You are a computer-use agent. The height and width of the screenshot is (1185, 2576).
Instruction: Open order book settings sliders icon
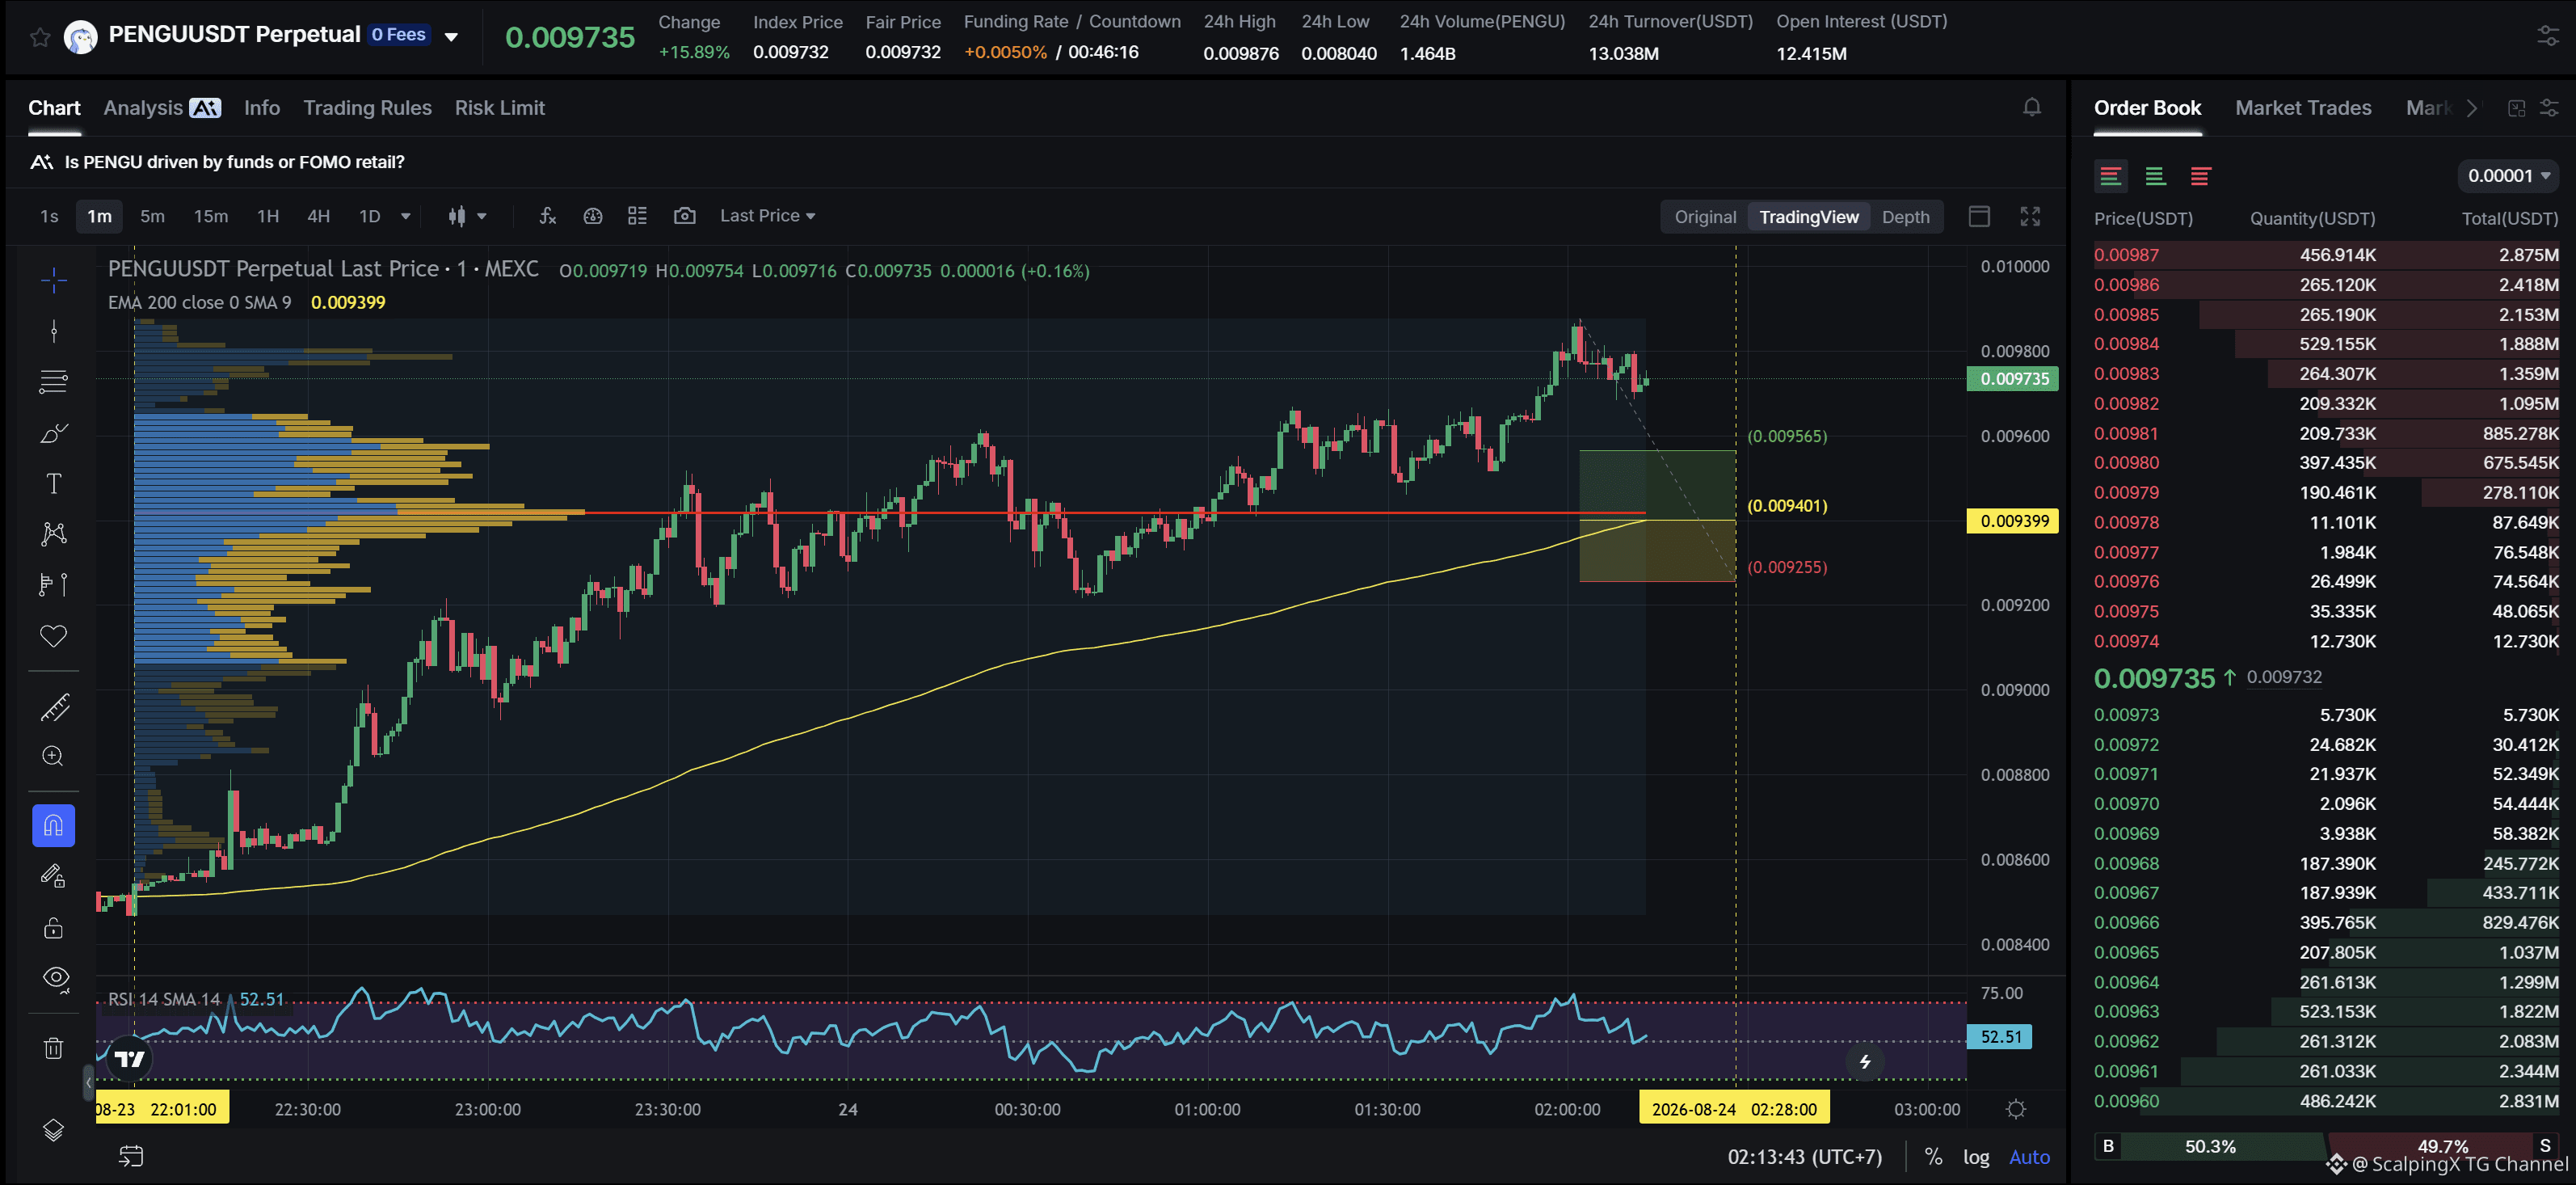(x=2549, y=108)
